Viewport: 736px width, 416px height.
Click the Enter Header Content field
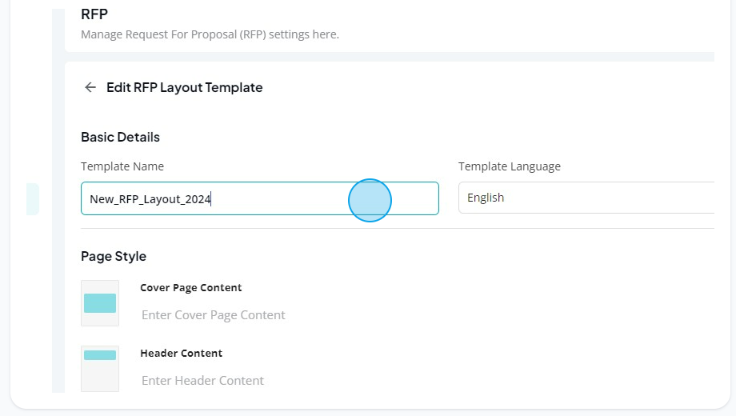(203, 380)
